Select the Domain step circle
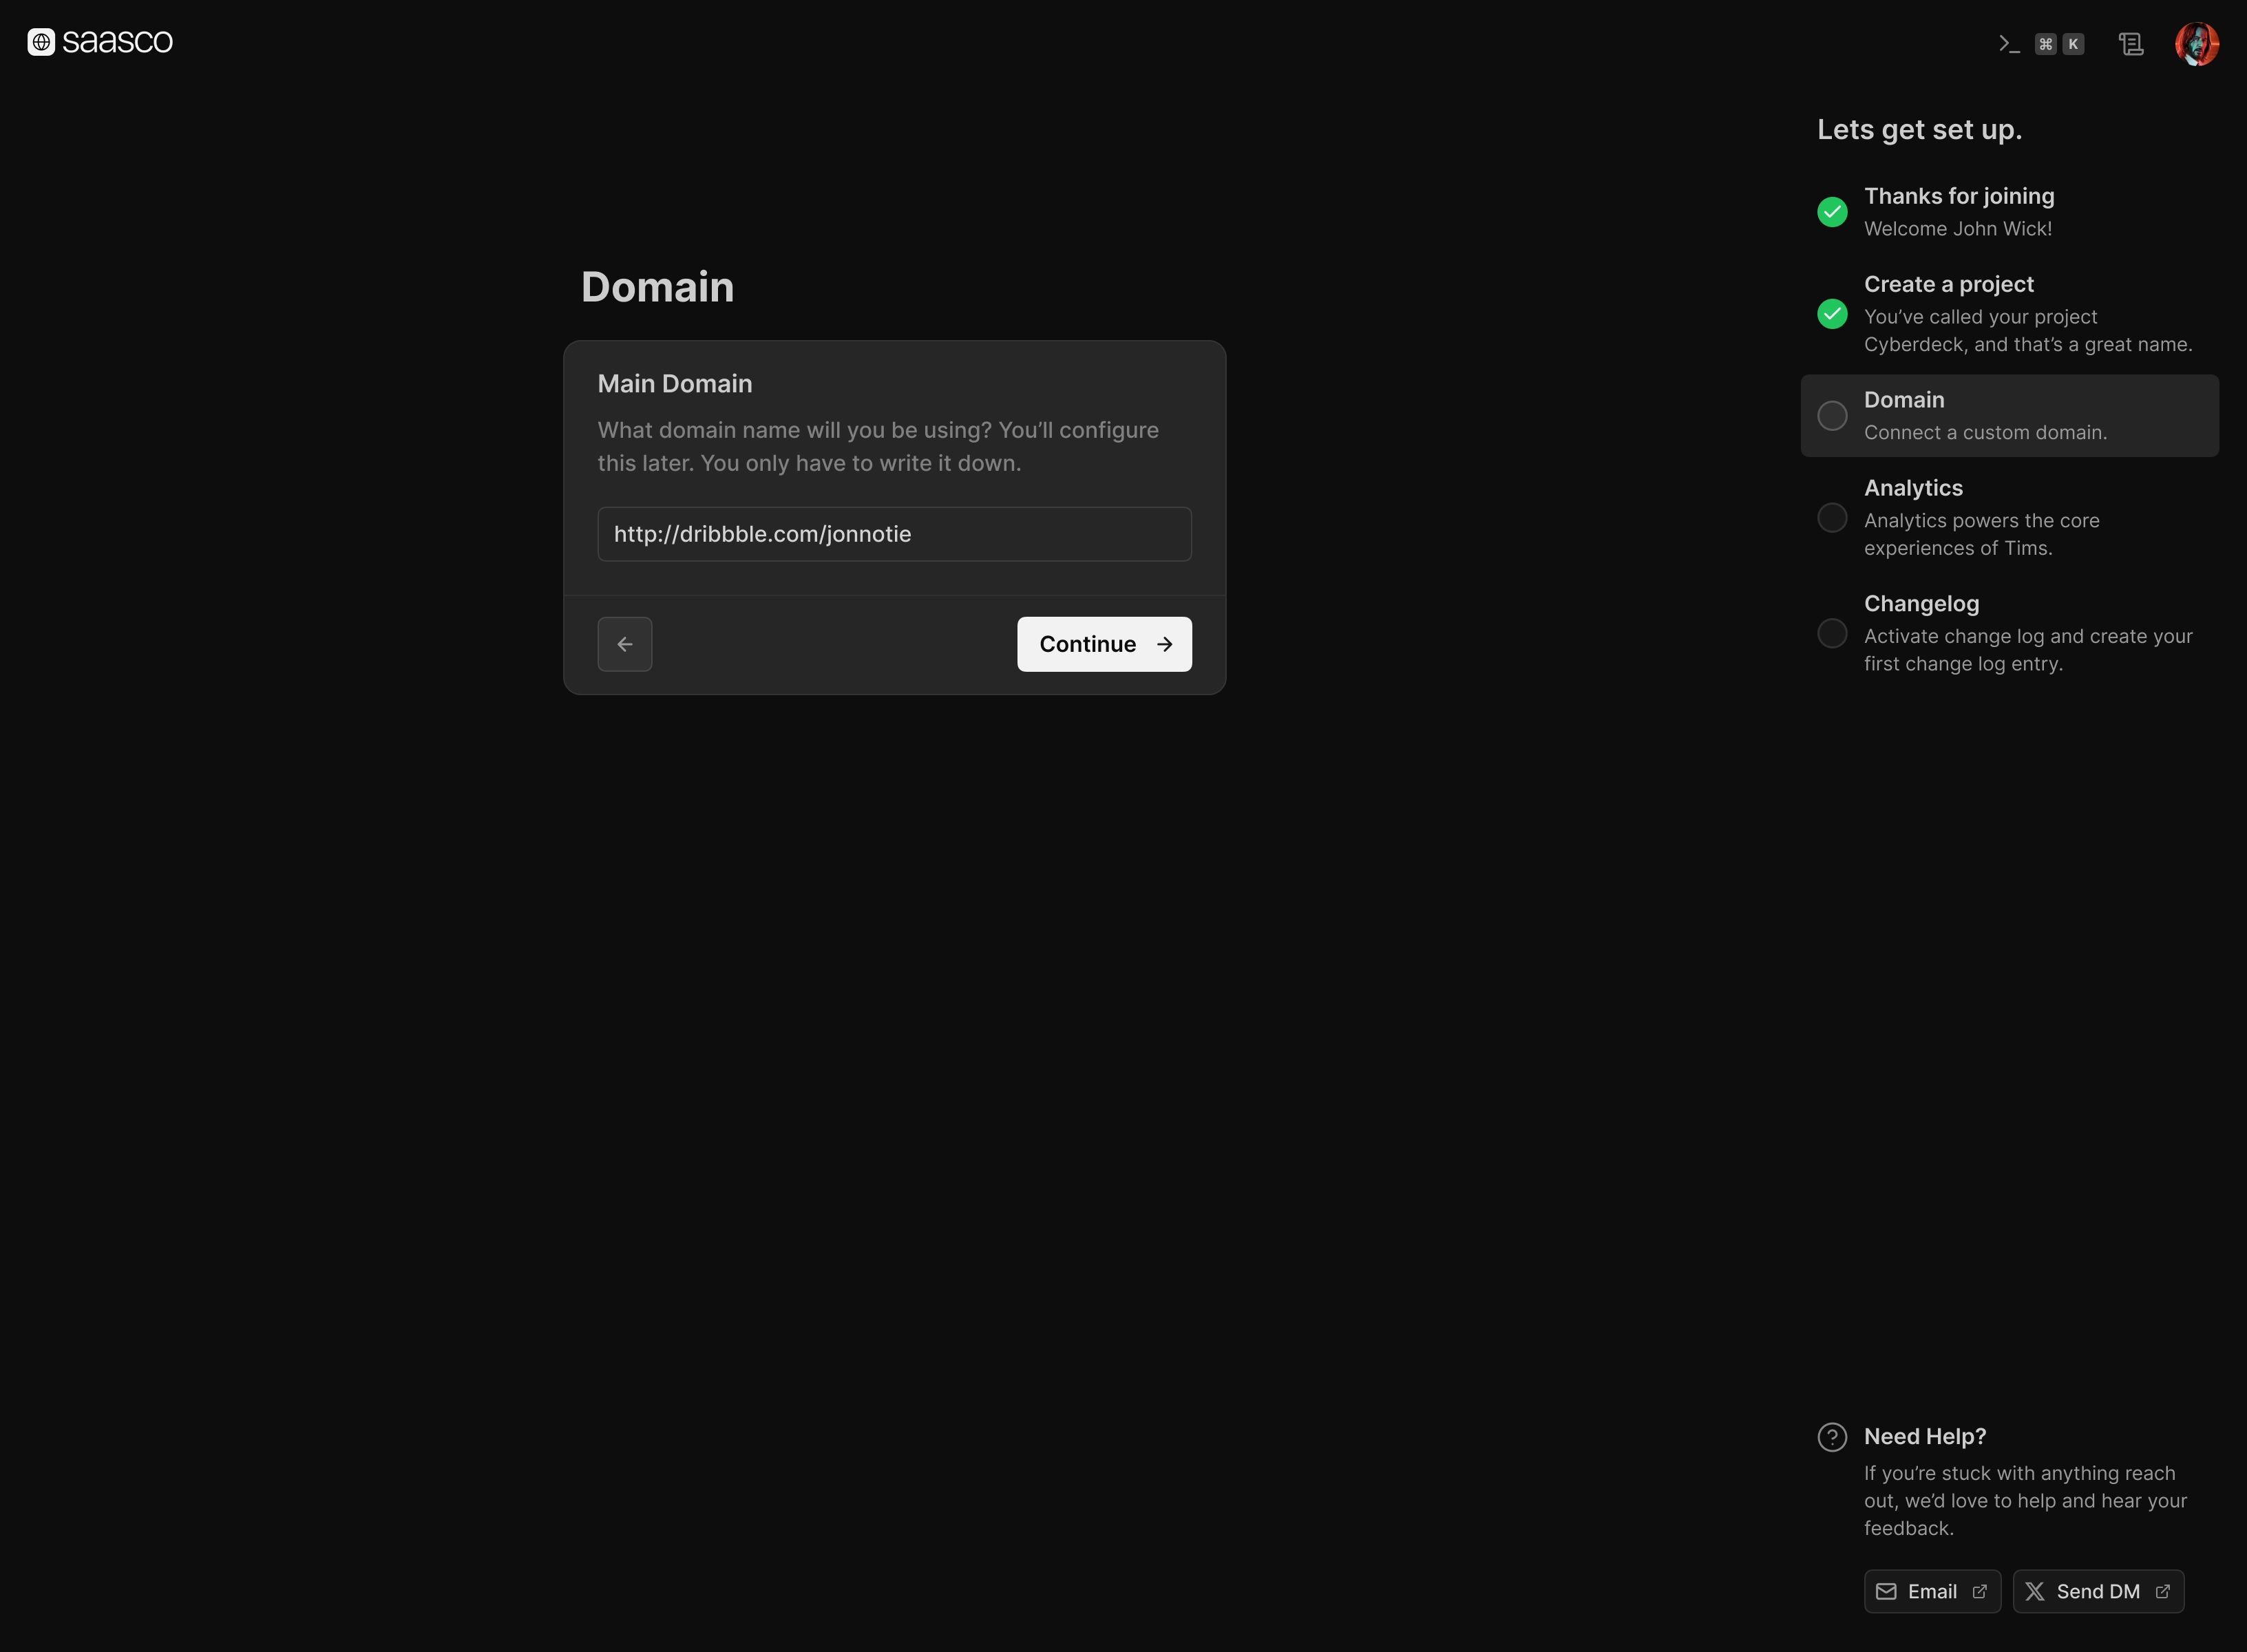2247x1652 pixels. point(1832,416)
